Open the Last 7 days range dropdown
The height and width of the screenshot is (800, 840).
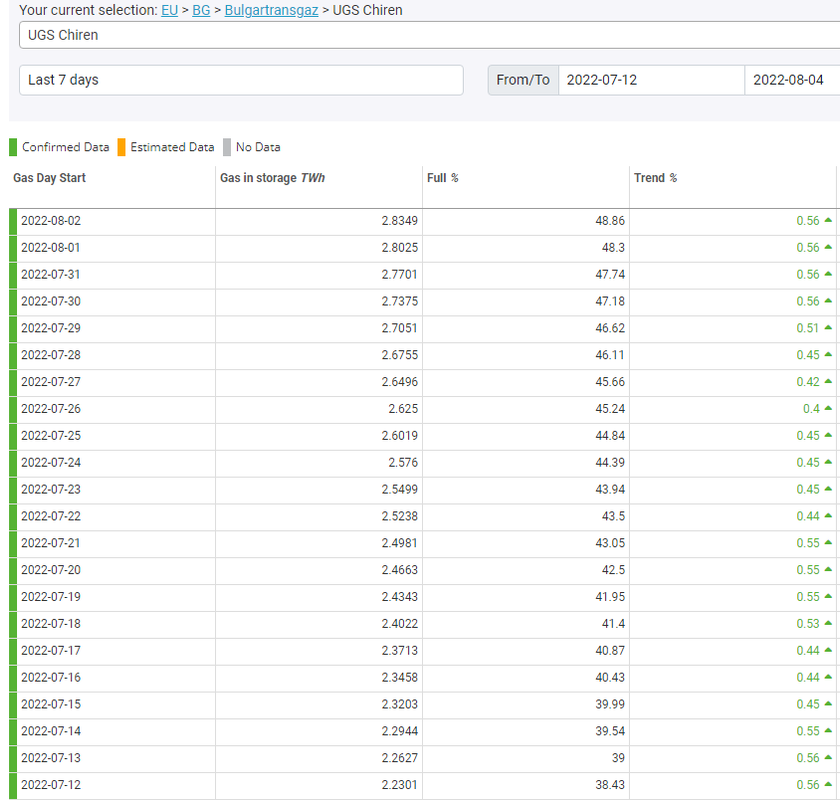pos(241,80)
